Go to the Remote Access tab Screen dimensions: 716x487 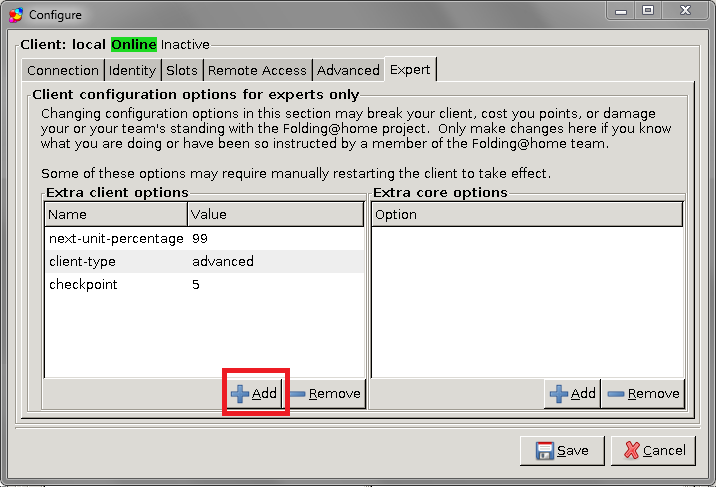[x=258, y=70]
